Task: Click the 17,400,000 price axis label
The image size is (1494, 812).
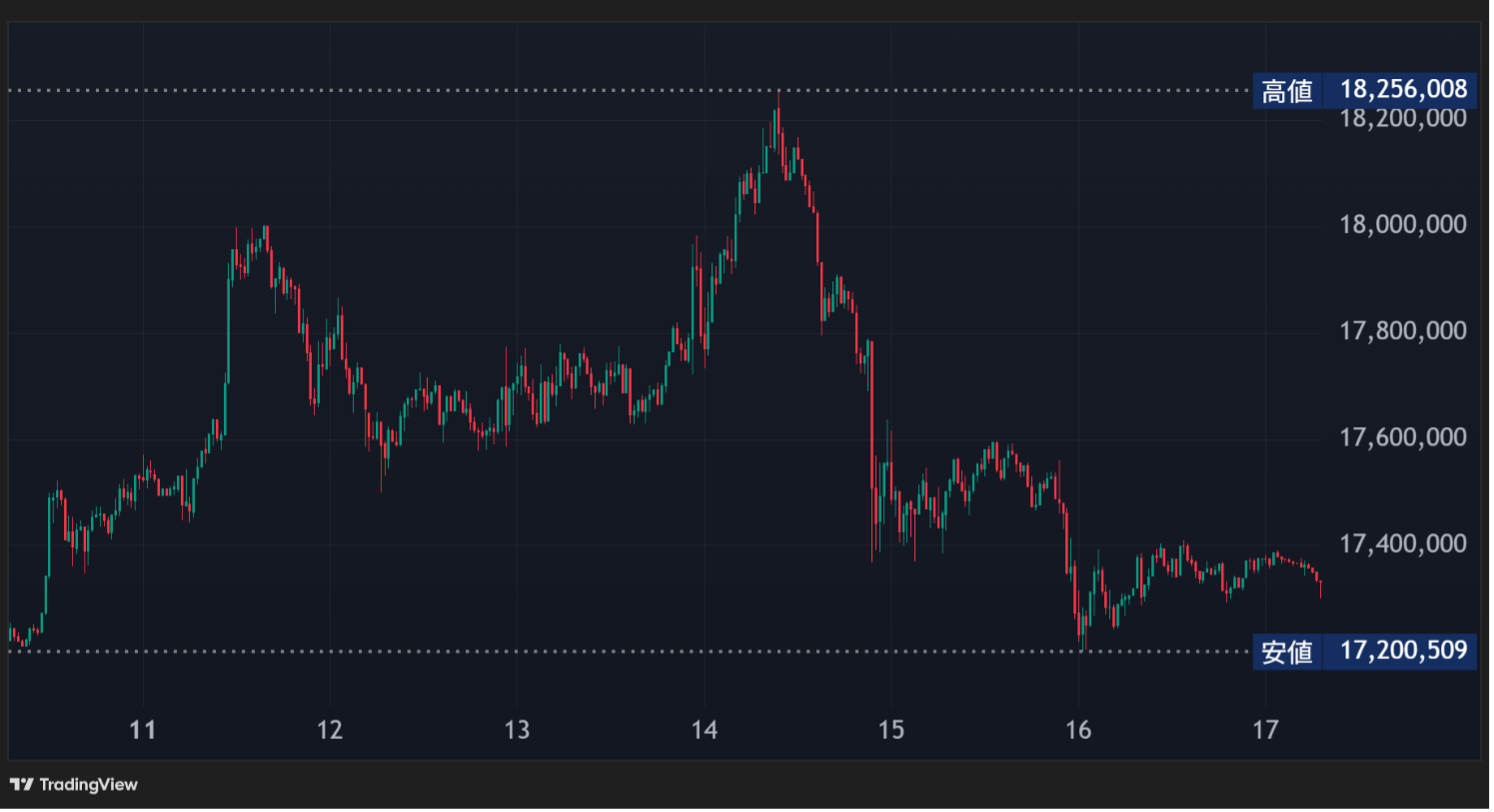Action: point(1403,544)
